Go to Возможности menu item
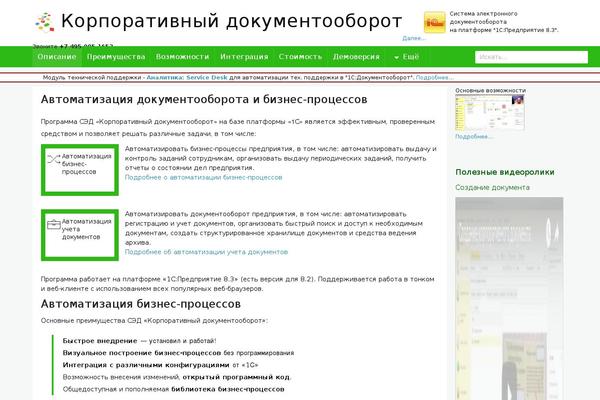 point(183,57)
